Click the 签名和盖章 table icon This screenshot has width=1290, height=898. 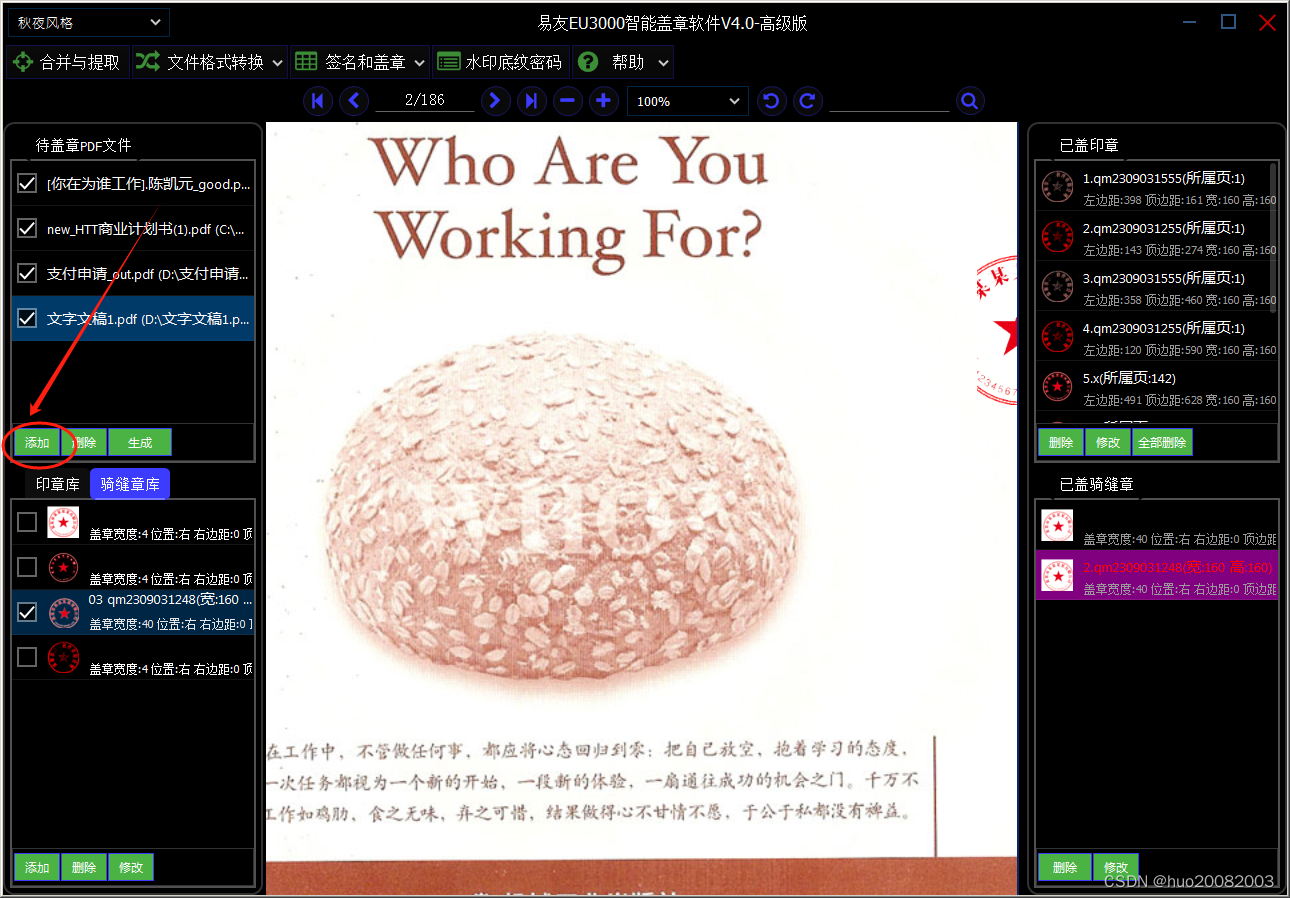click(x=306, y=62)
